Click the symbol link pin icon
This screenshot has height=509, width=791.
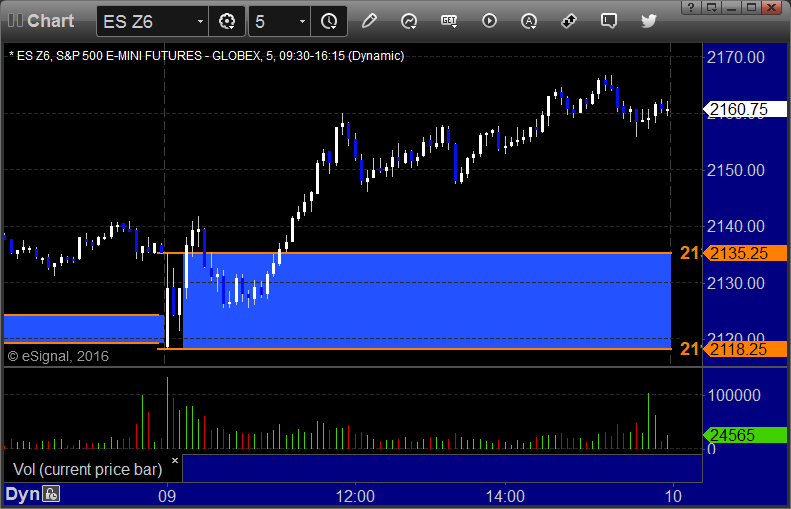coord(569,21)
